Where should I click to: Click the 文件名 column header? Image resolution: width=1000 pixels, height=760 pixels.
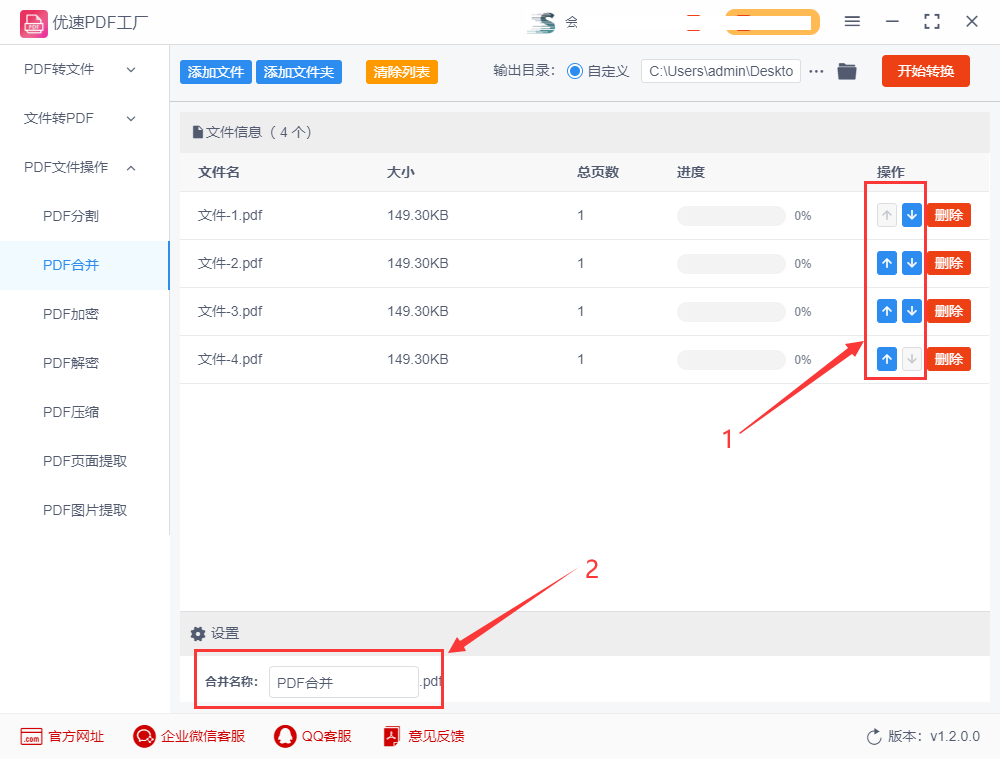pyautogui.click(x=219, y=172)
